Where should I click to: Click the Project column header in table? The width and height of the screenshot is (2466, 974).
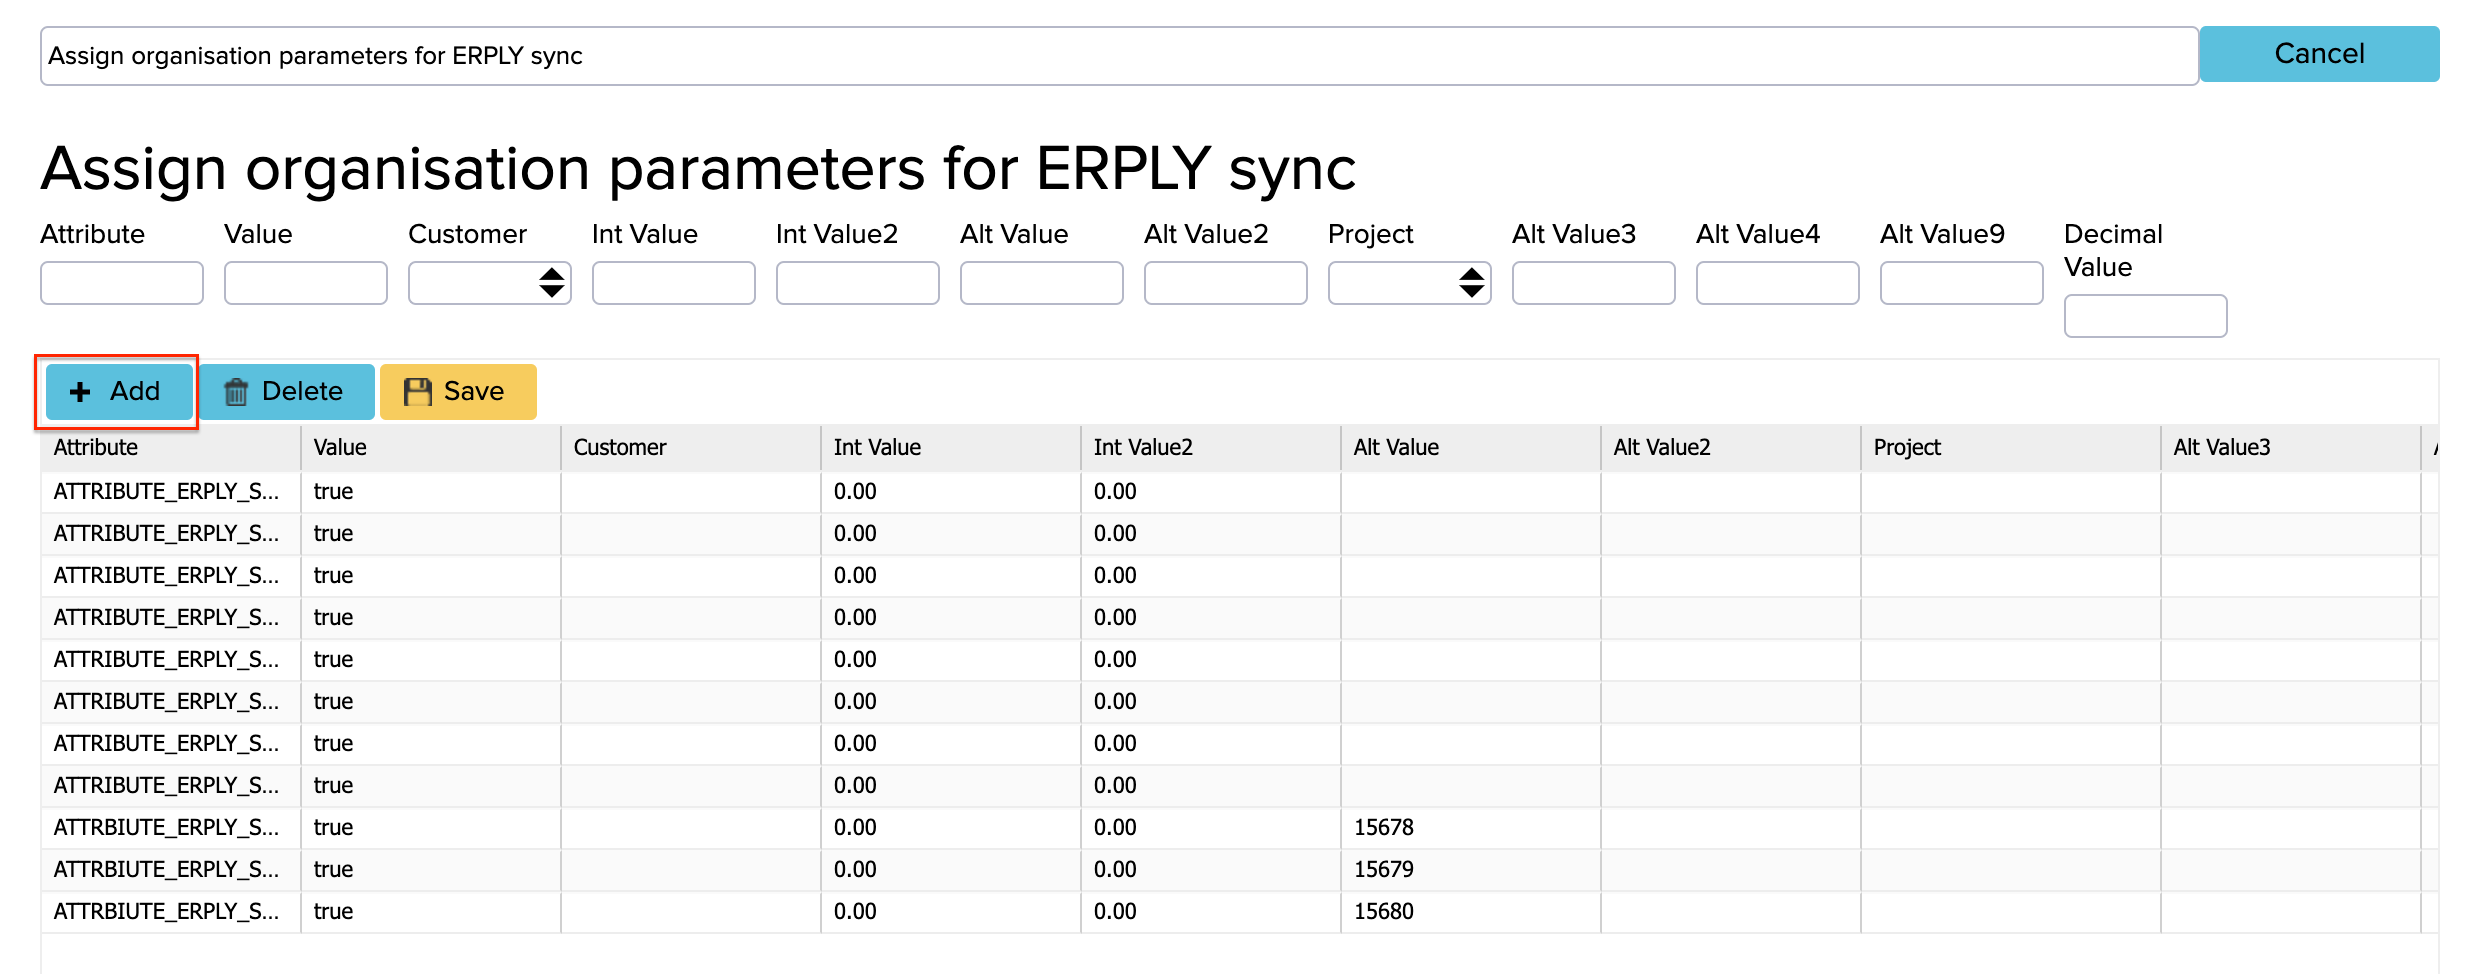(1907, 448)
